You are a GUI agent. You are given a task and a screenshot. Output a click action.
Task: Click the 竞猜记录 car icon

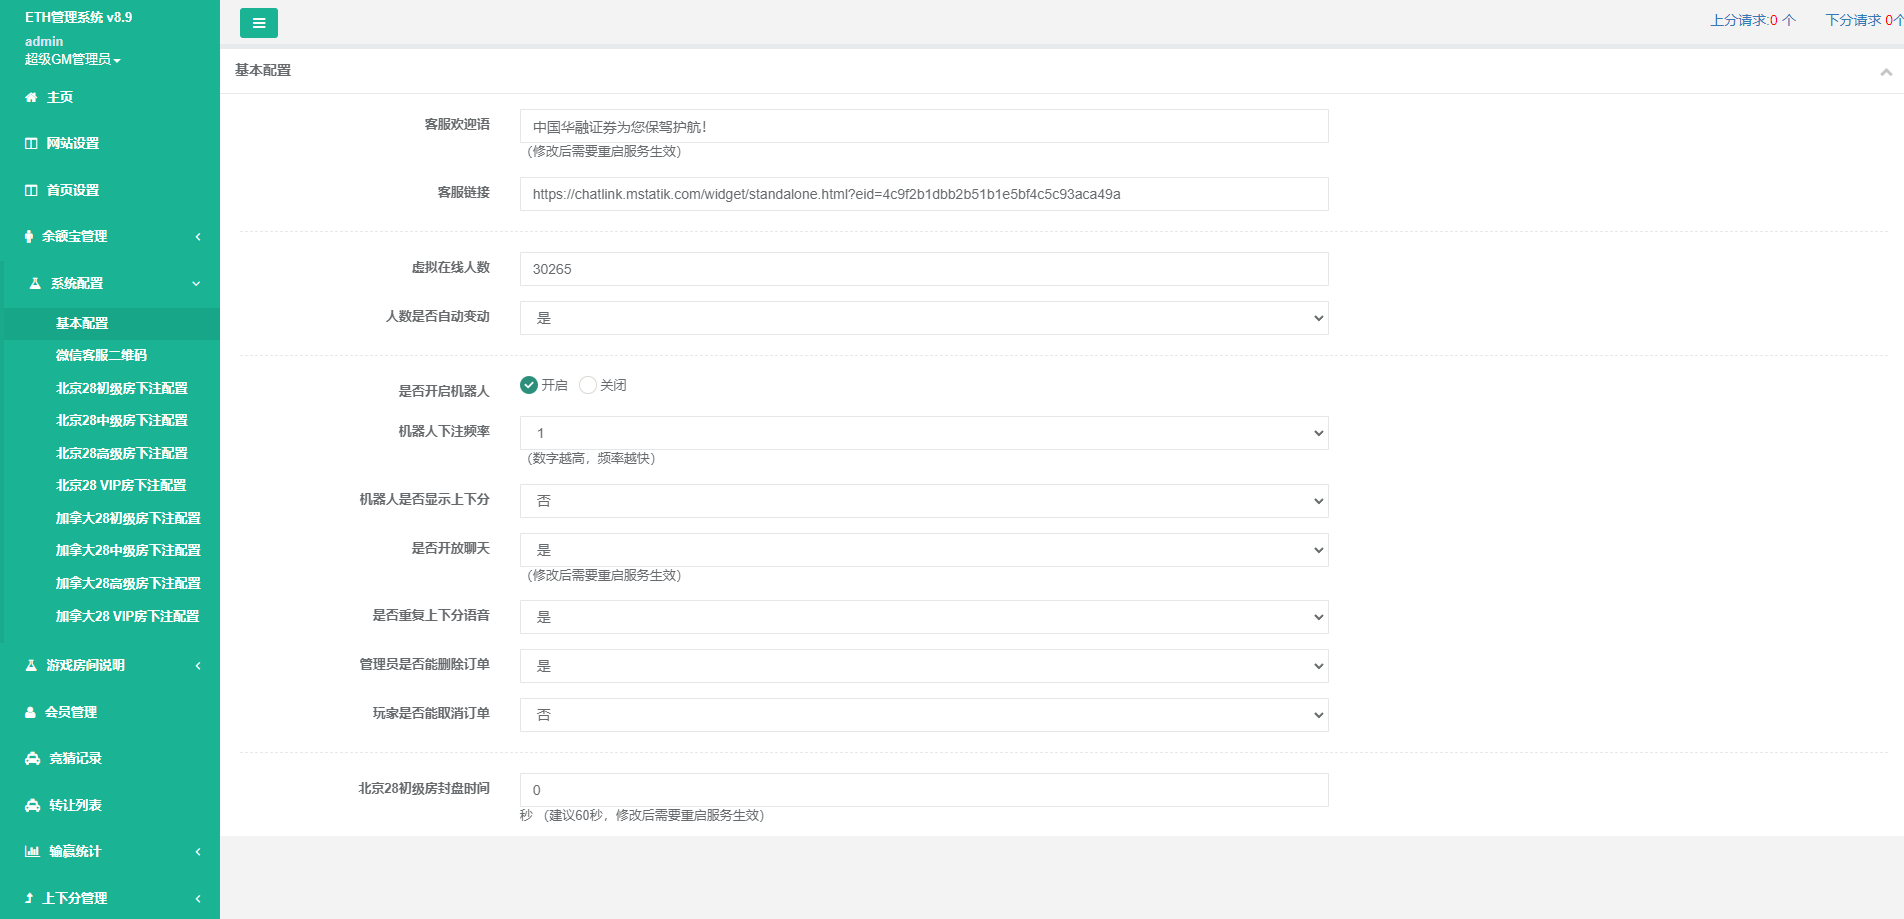pyautogui.click(x=32, y=759)
